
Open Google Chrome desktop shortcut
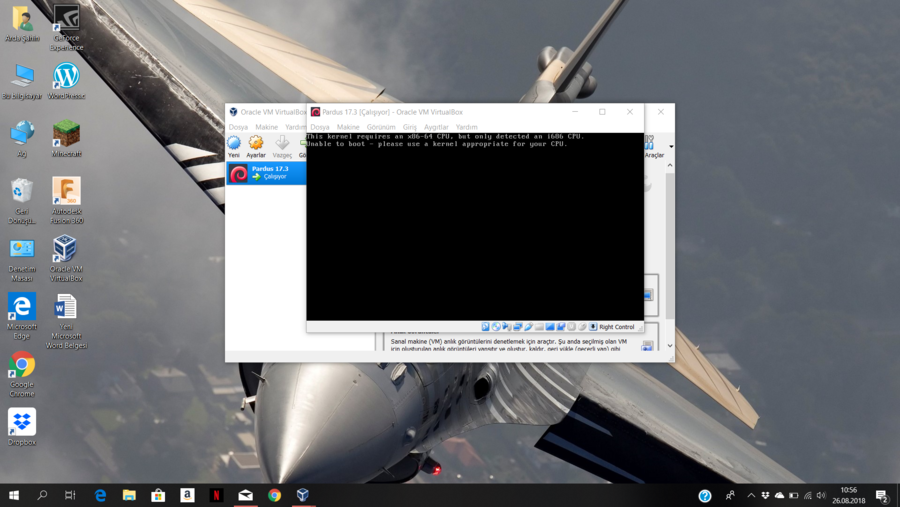(22, 374)
